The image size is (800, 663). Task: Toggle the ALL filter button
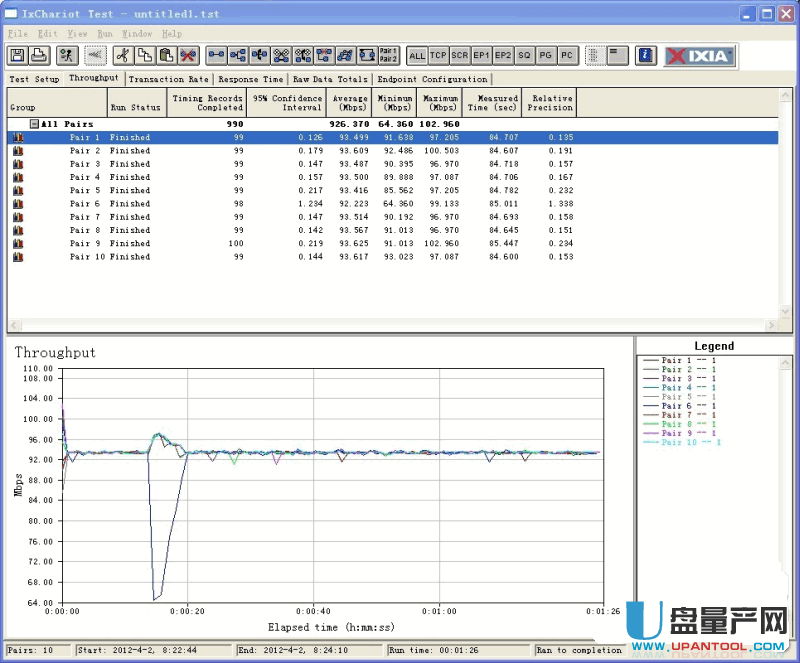coord(417,56)
